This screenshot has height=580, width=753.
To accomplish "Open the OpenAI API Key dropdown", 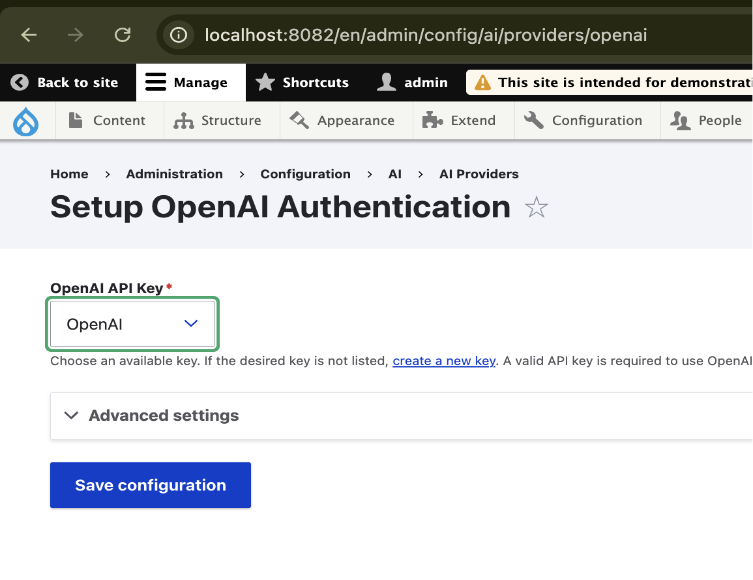I will click(x=133, y=324).
